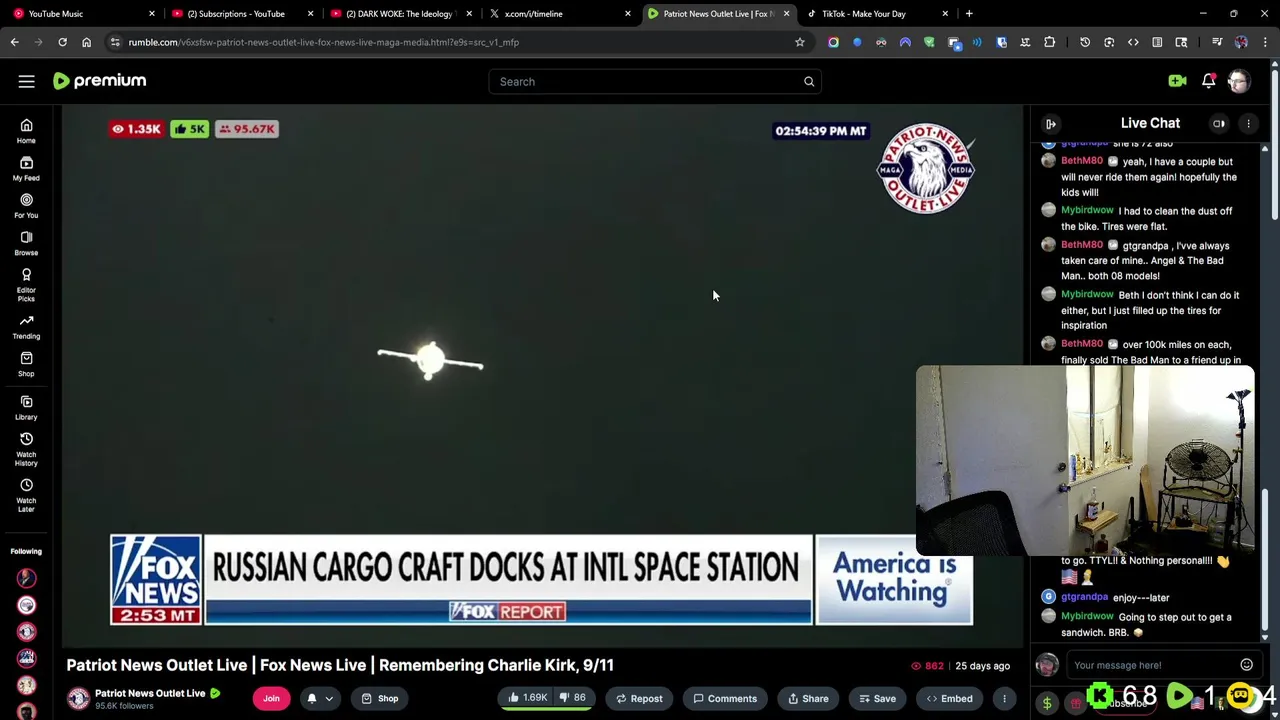Like the video with thumbs up 1.69K
This screenshot has width=1280, height=720.
click(527, 698)
